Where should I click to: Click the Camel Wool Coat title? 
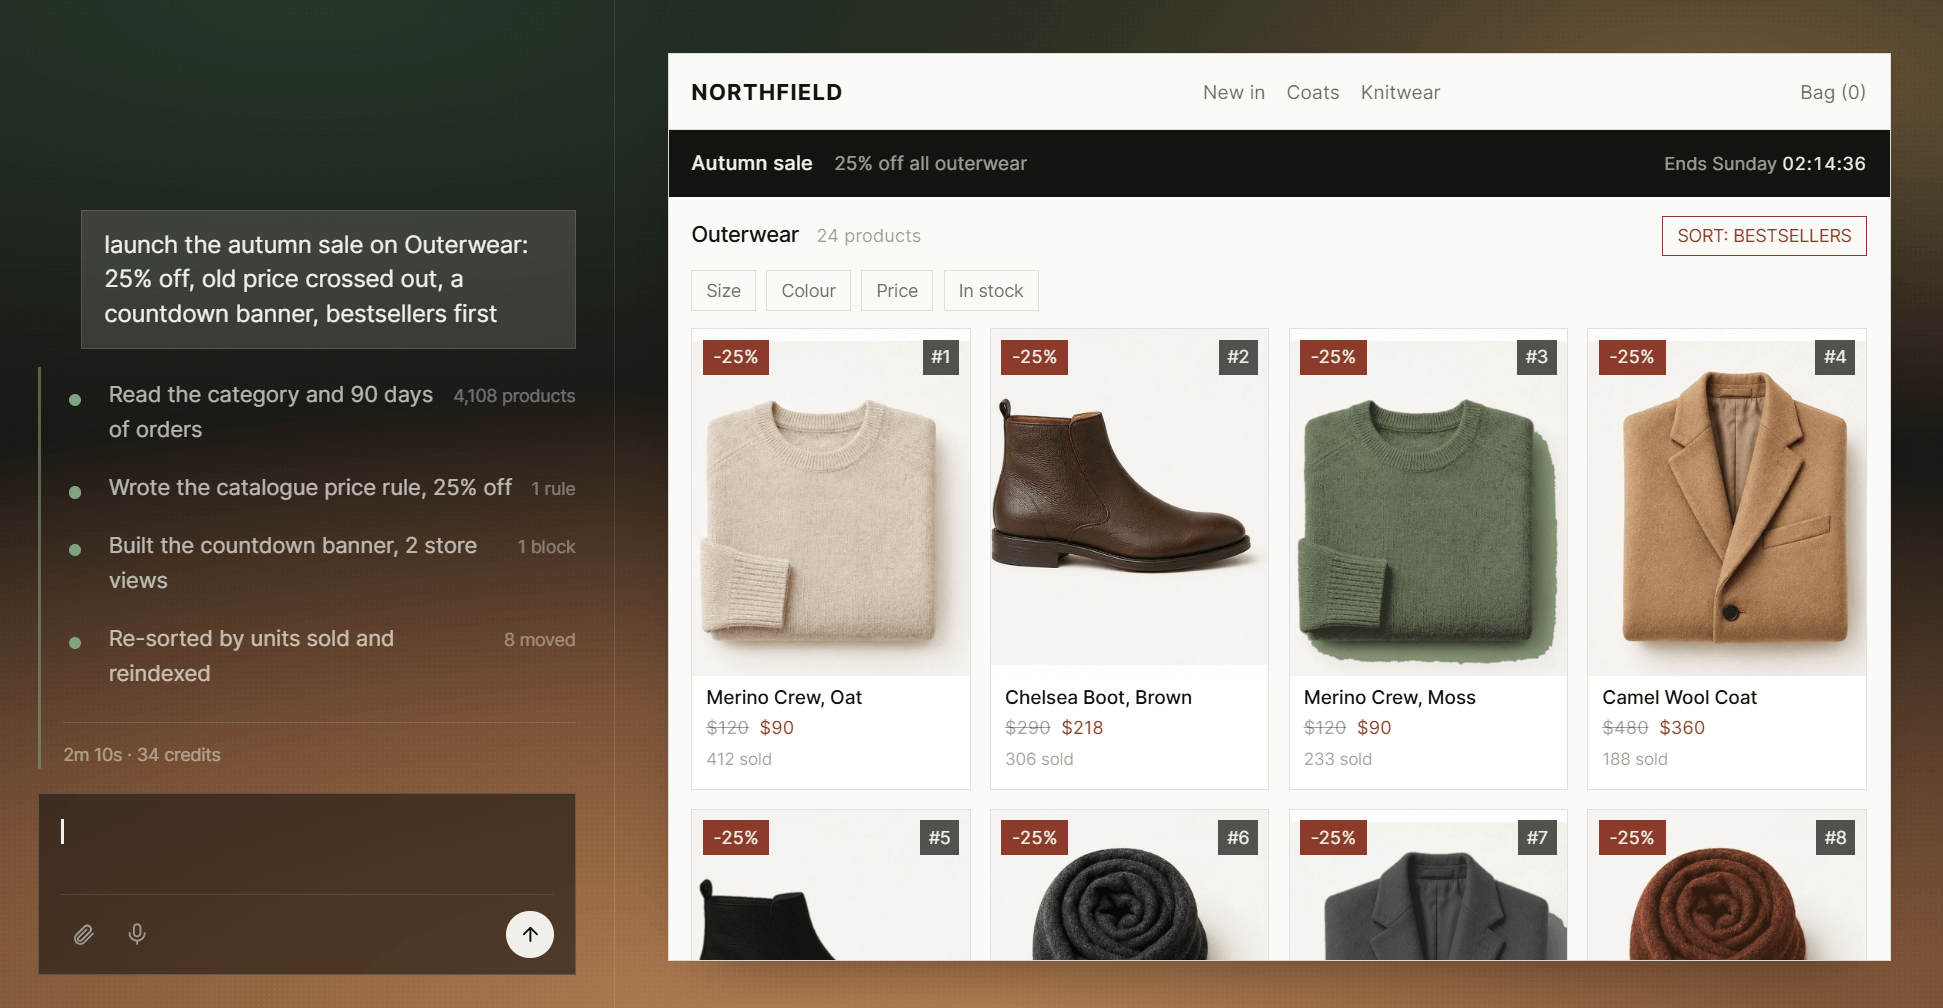click(x=1679, y=697)
